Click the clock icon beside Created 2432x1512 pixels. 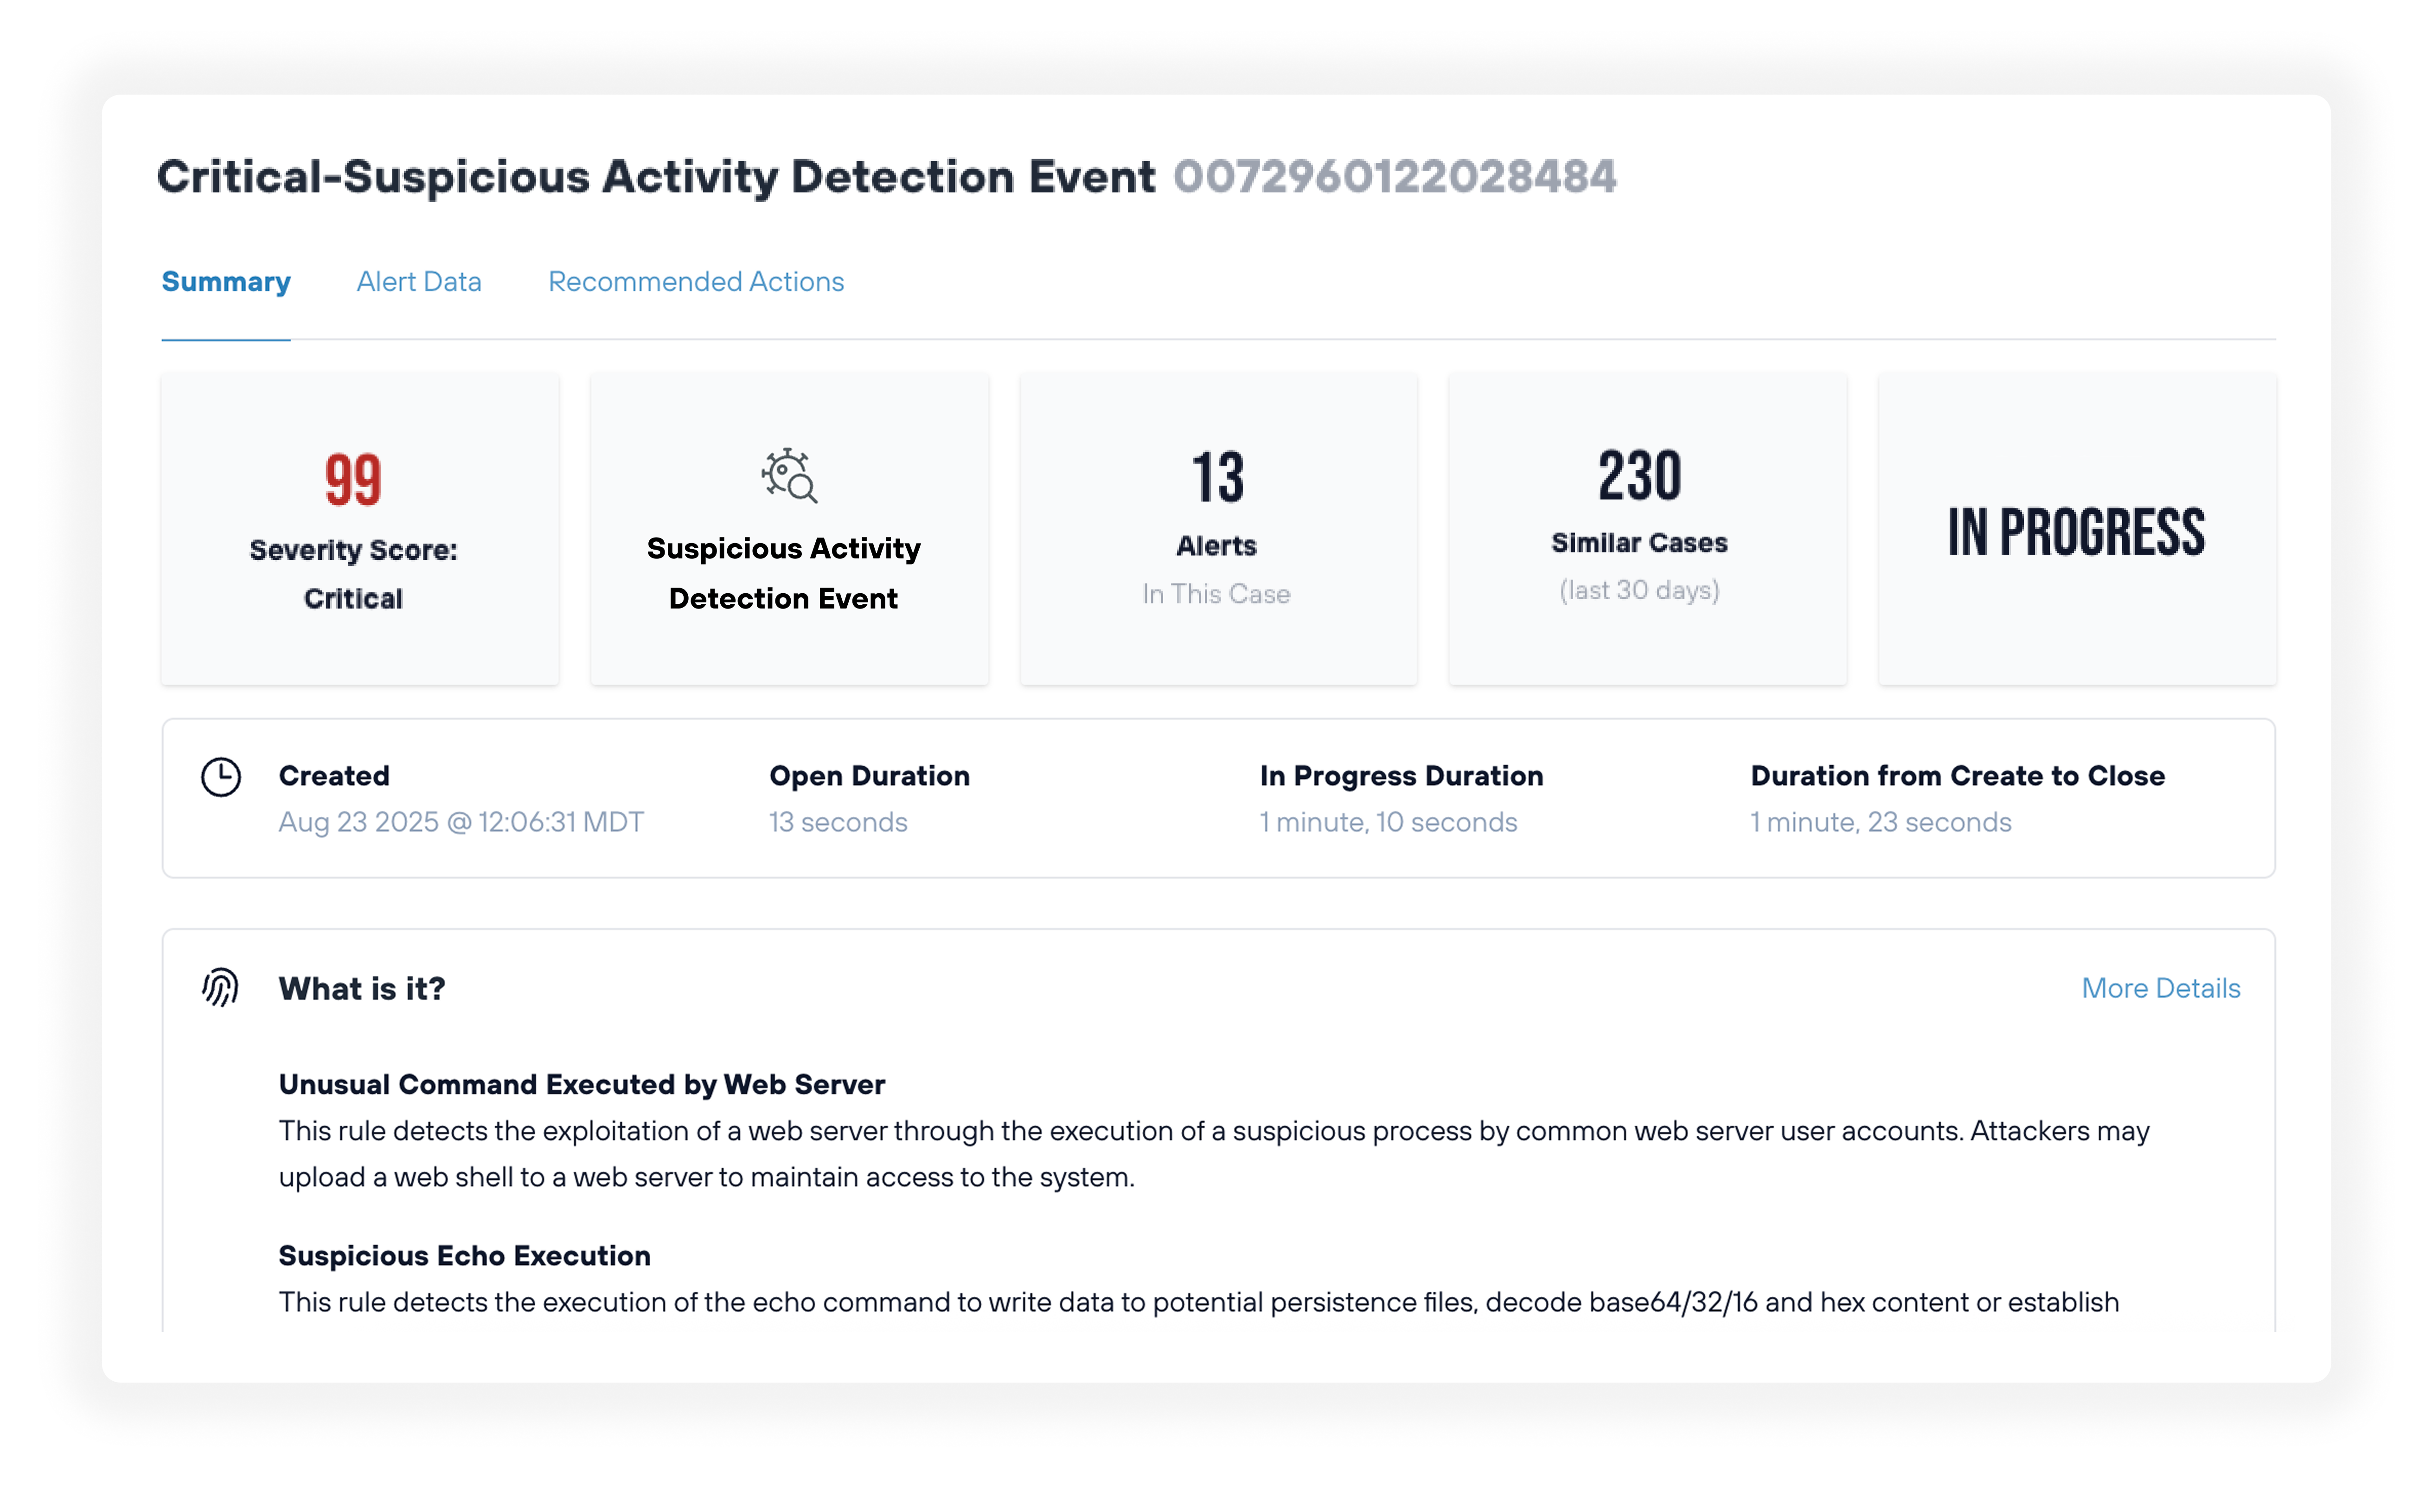pyautogui.click(x=221, y=777)
